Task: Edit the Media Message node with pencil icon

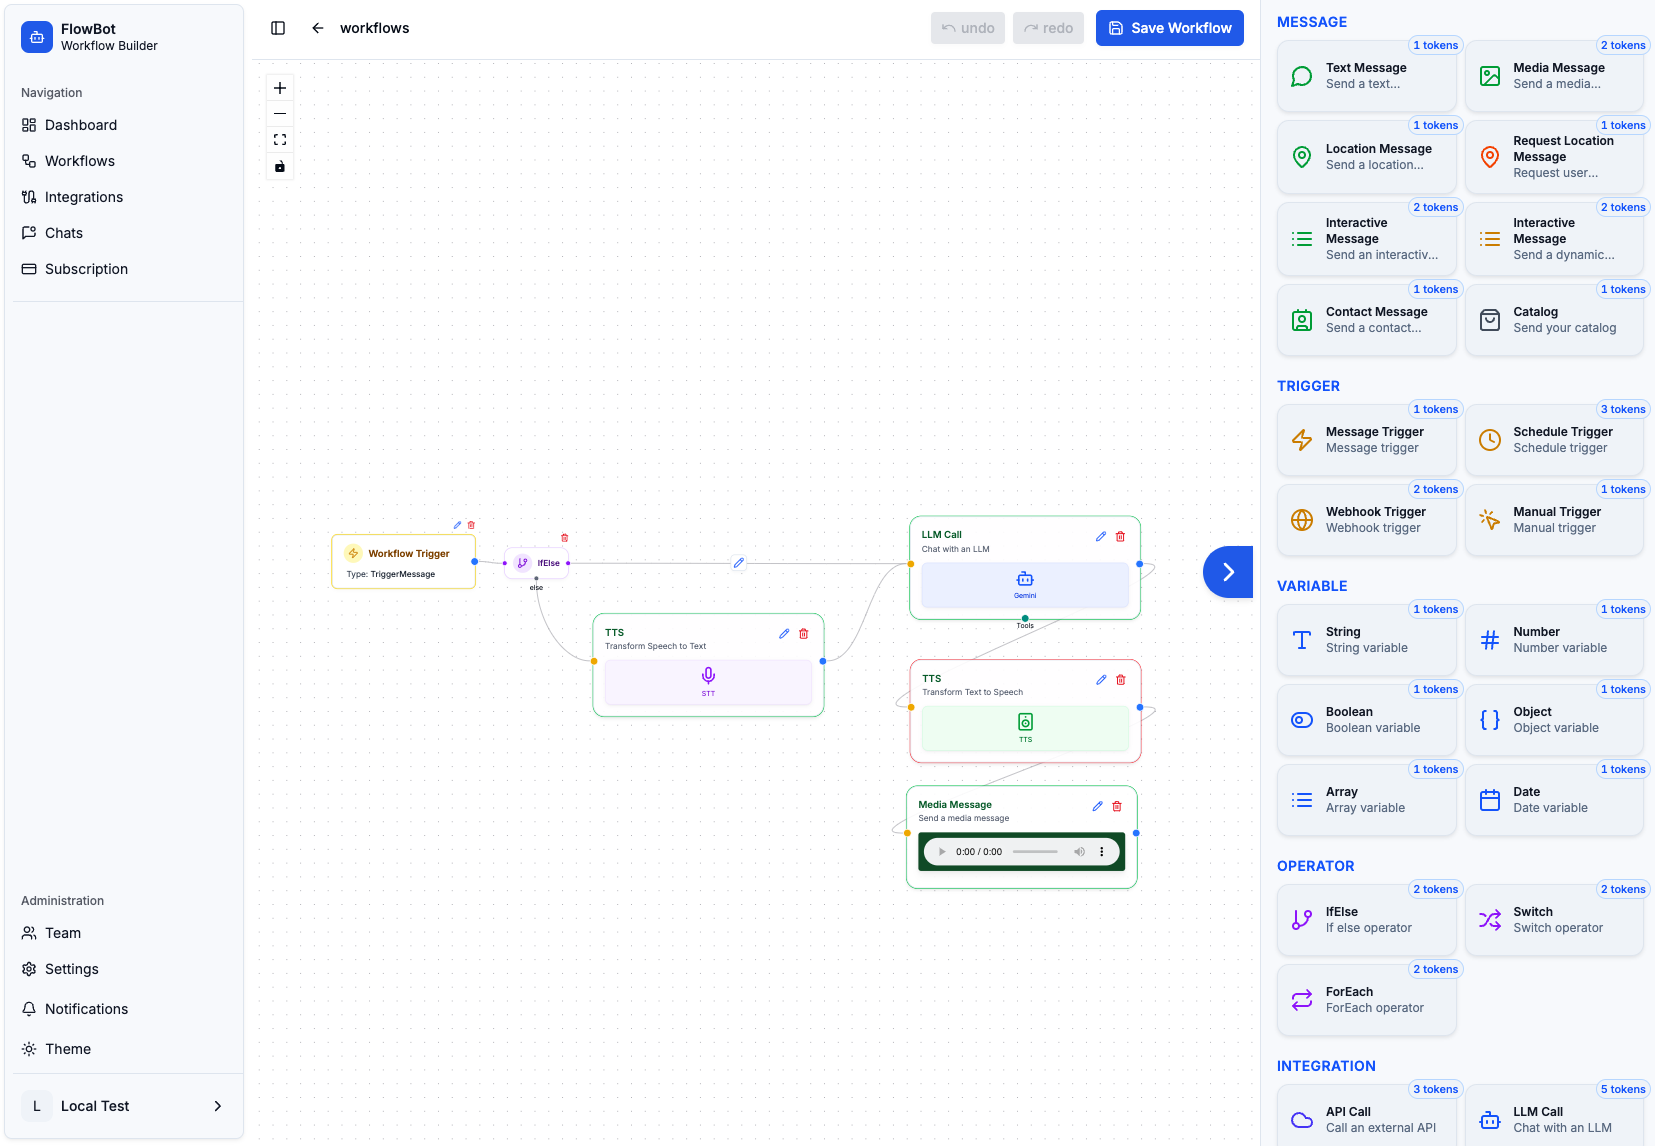Action: [1097, 806]
